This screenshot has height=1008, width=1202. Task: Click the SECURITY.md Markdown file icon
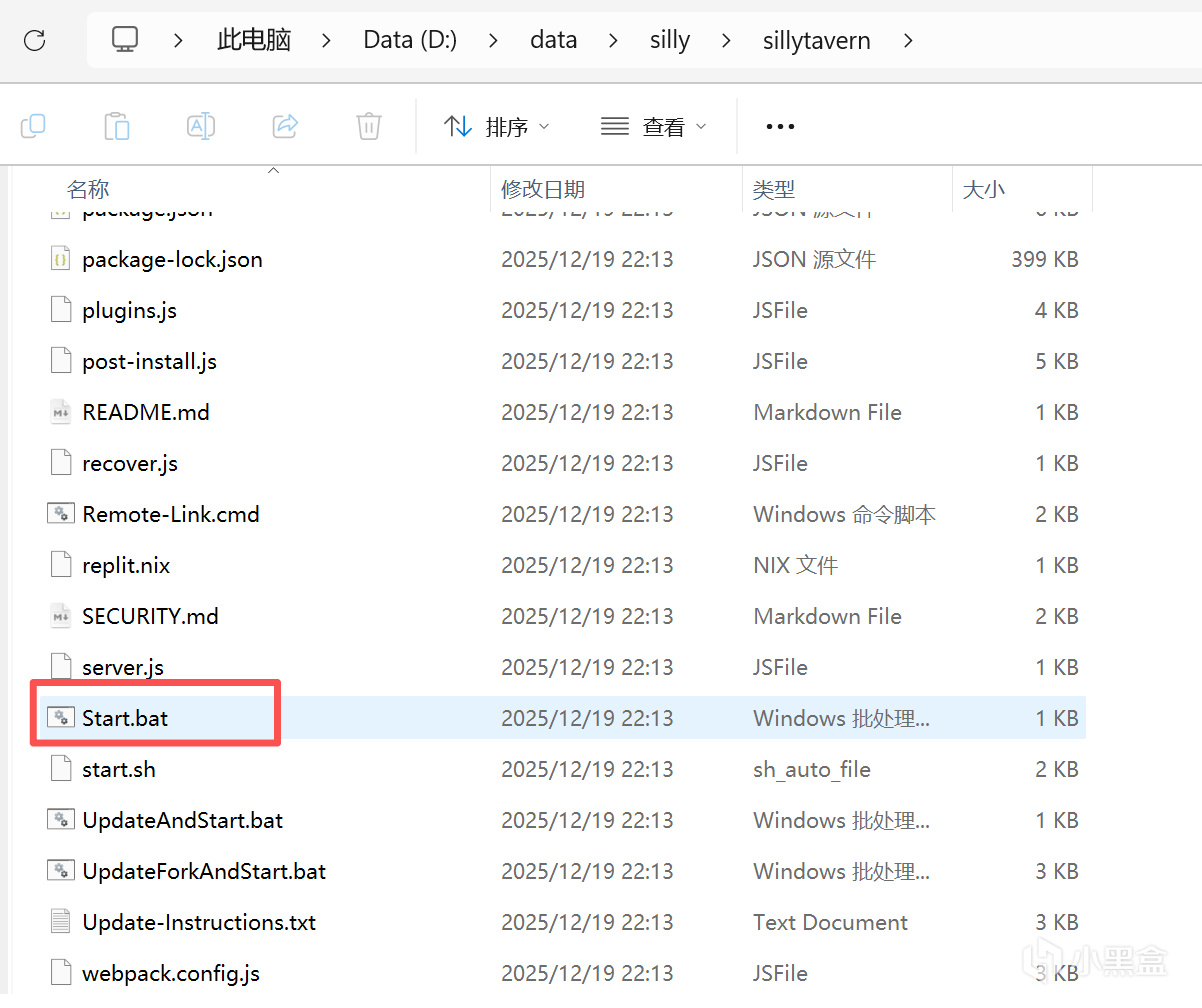pos(61,616)
